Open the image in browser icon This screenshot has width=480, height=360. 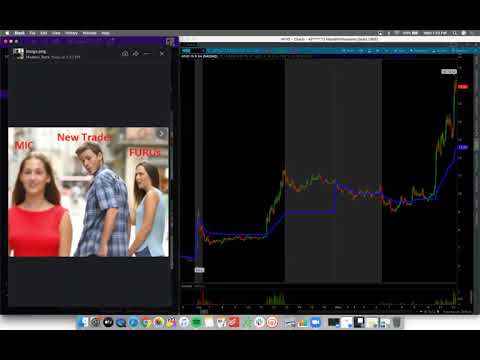point(125,53)
